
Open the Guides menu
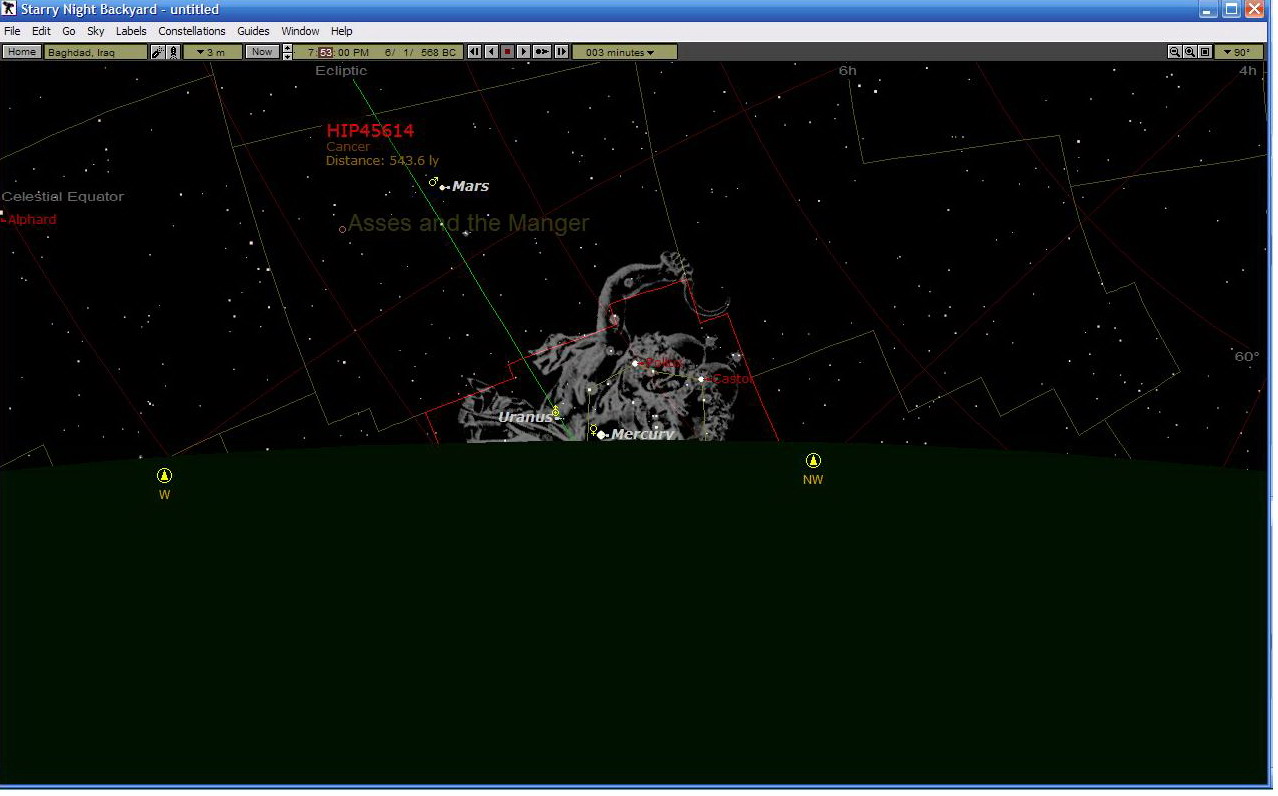coord(253,31)
